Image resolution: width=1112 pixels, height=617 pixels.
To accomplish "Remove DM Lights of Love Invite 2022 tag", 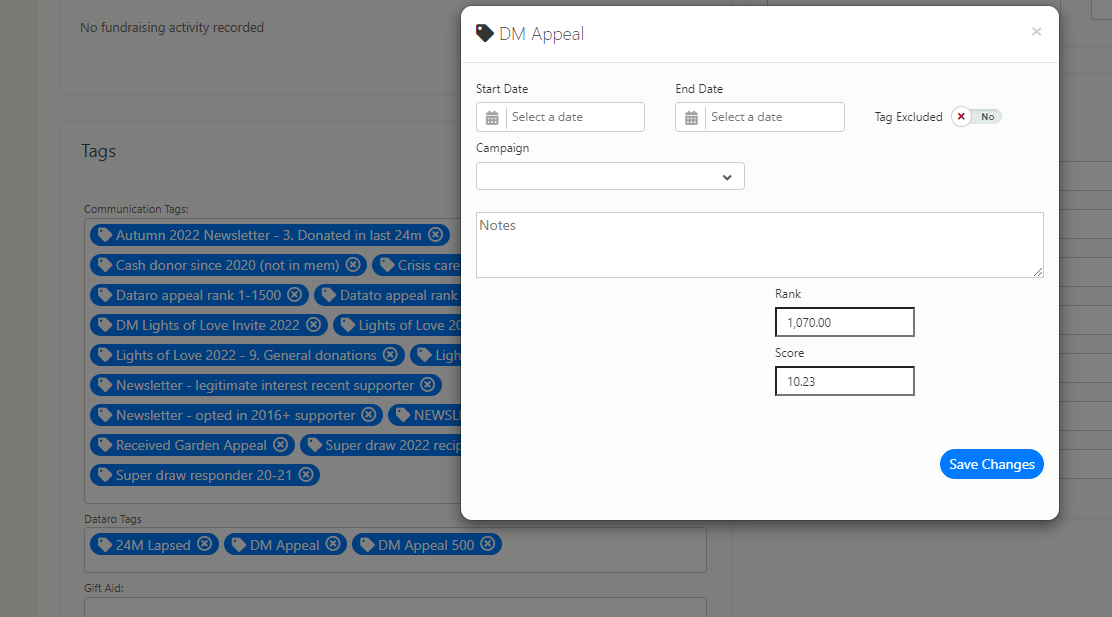I will (313, 325).
